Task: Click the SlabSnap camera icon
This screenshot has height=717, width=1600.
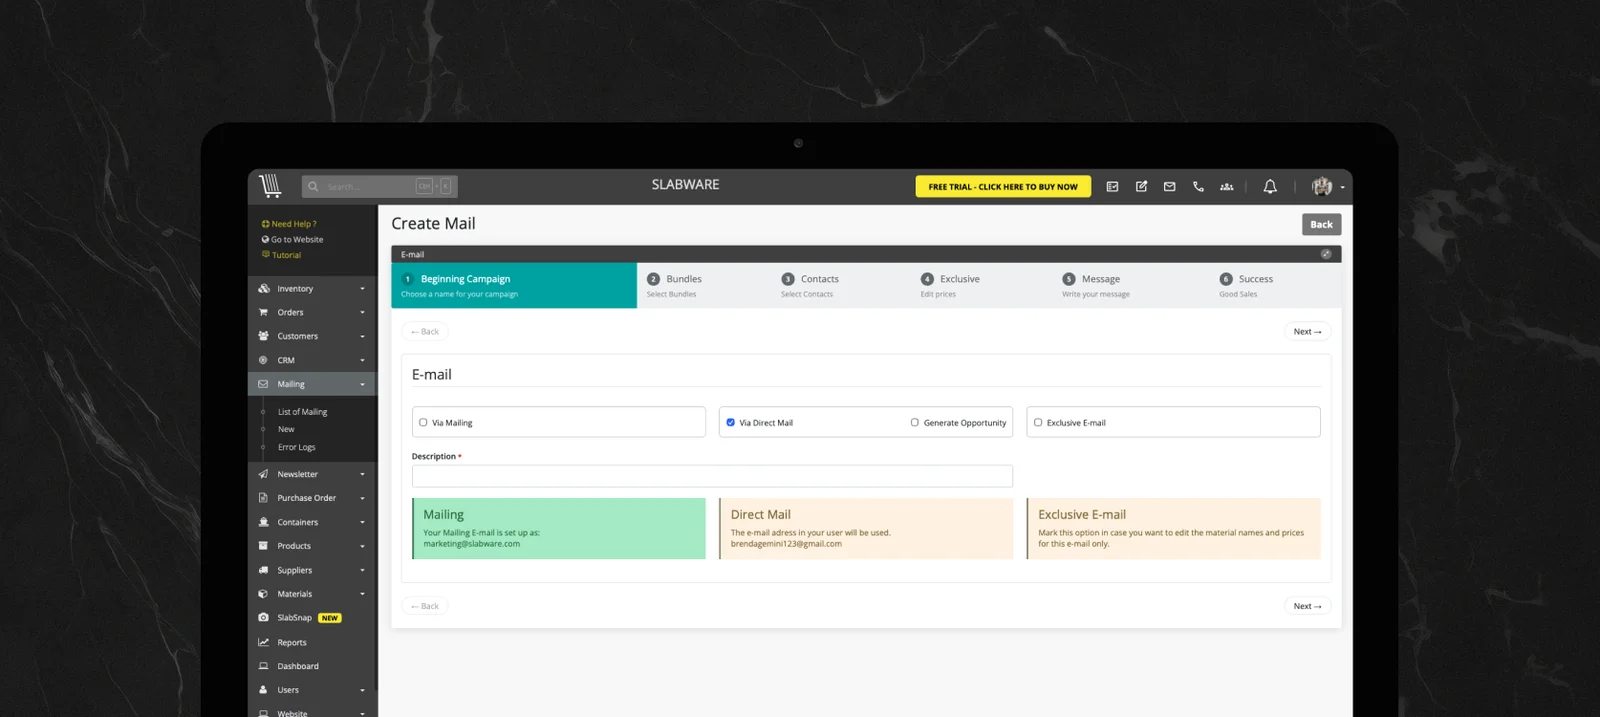Action: point(263,618)
